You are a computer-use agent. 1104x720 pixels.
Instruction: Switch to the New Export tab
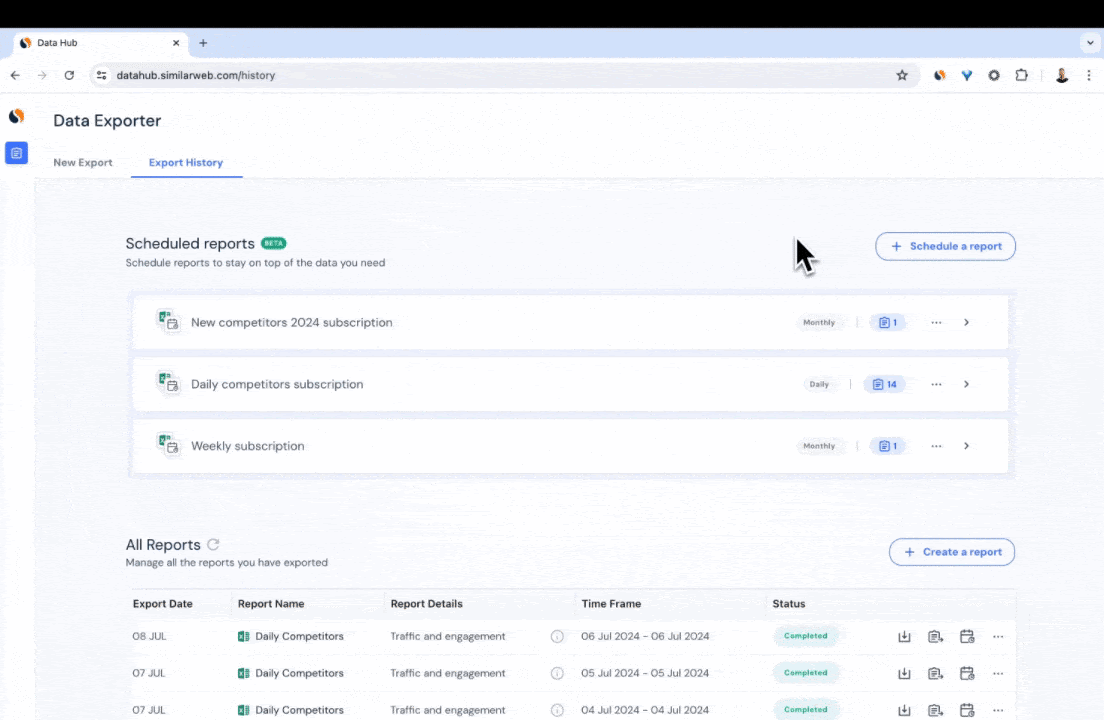click(83, 162)
